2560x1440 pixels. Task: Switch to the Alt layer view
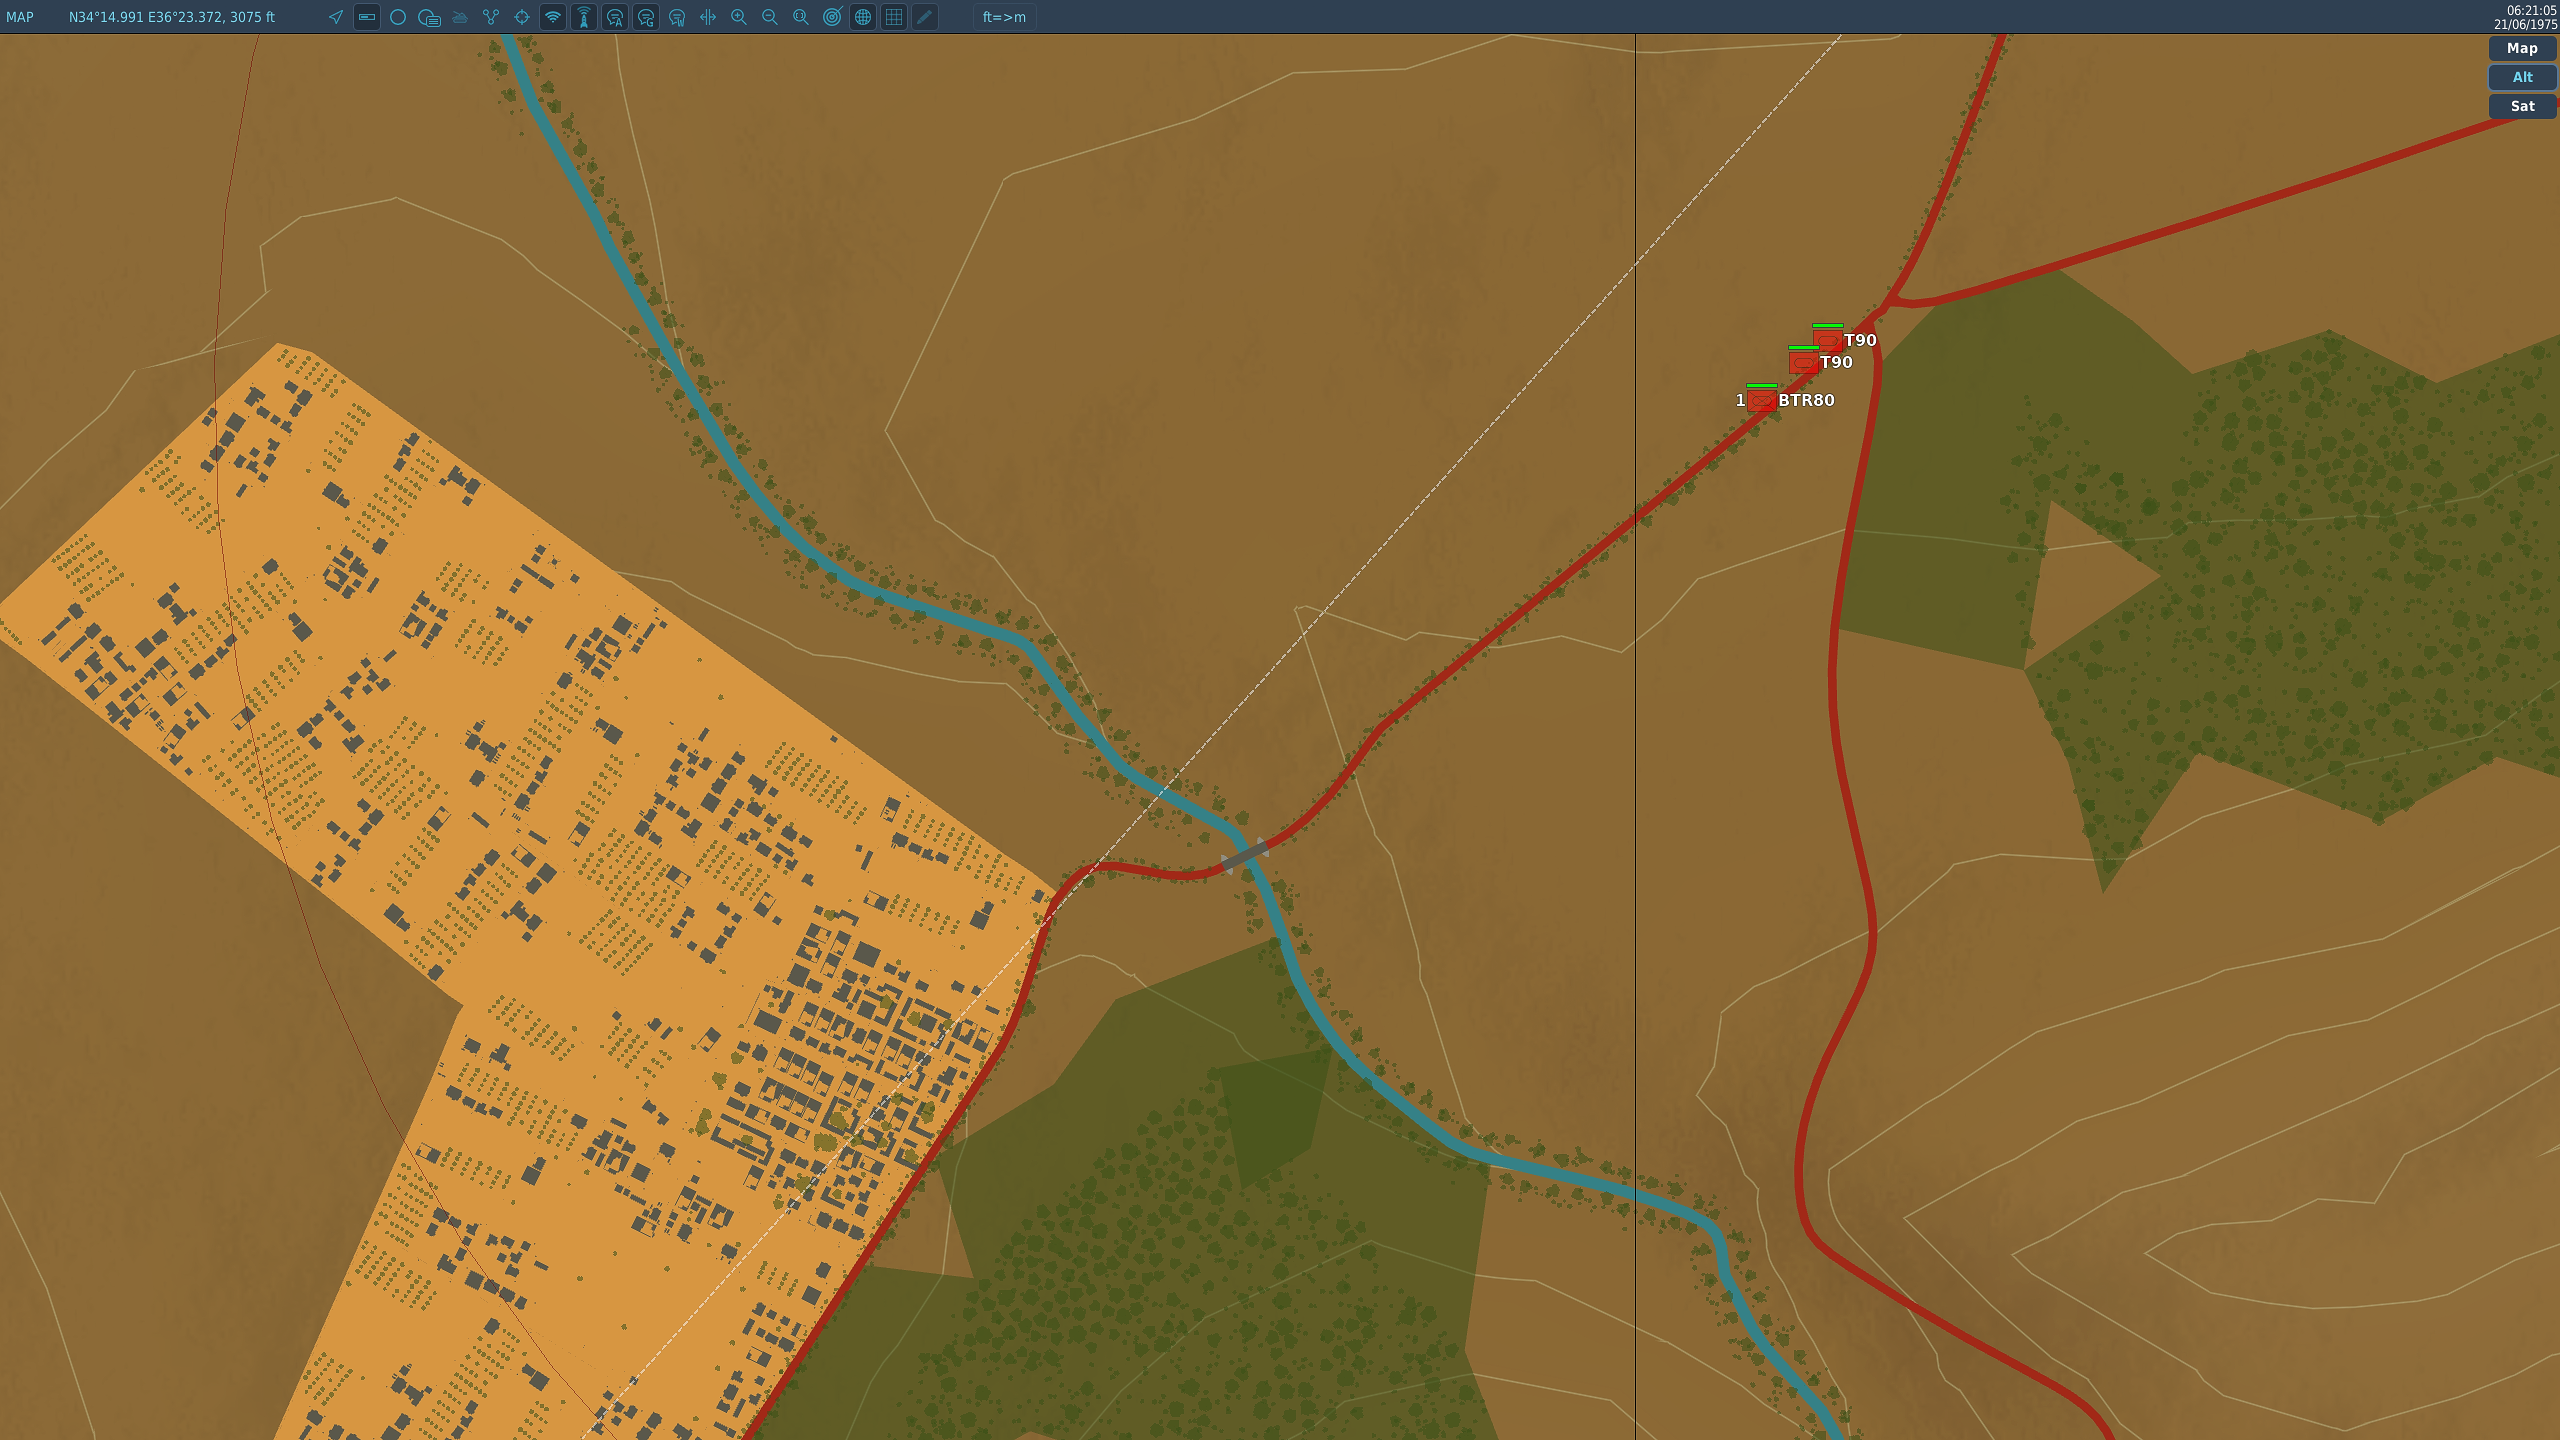2522,77
